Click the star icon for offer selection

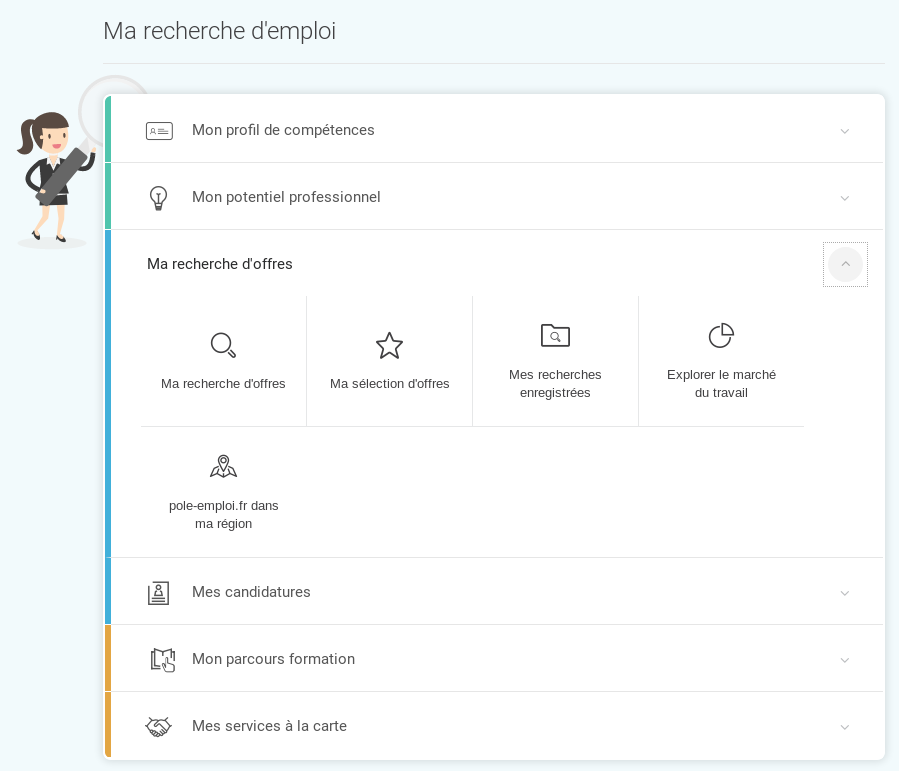coord(389,345)
